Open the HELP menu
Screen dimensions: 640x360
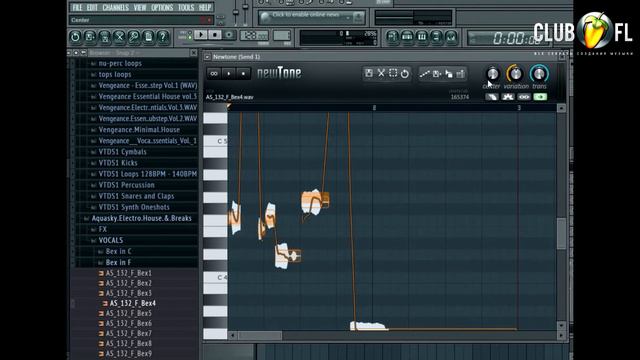205,7
